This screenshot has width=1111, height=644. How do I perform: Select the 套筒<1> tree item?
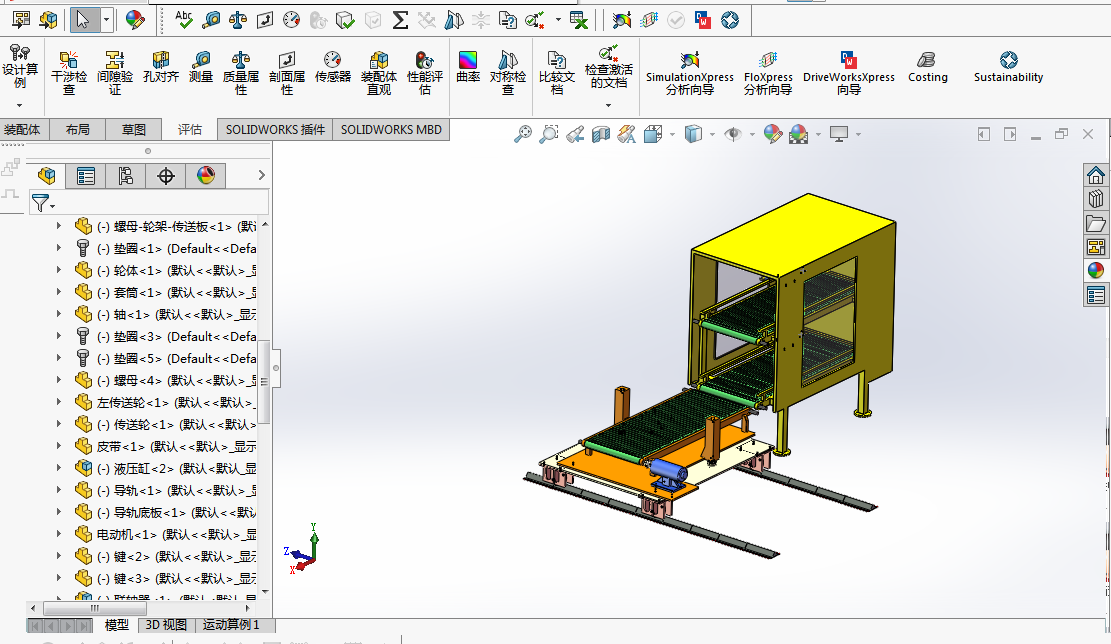click(x=166, y=293)
